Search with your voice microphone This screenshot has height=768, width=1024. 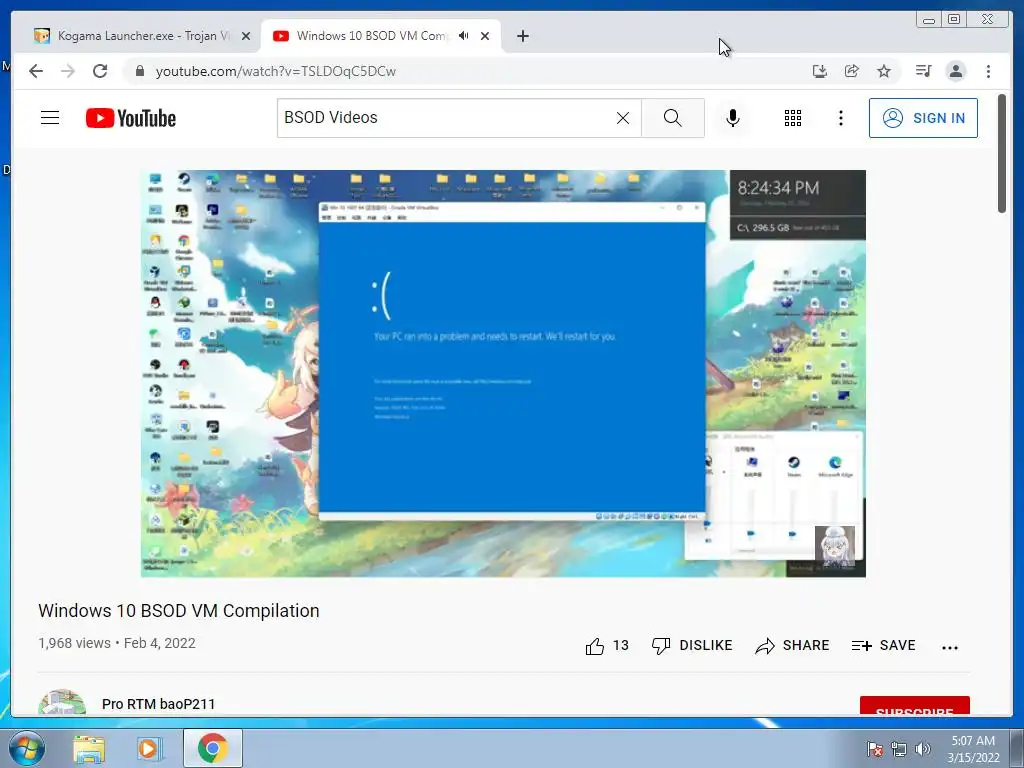click(733, 118)
